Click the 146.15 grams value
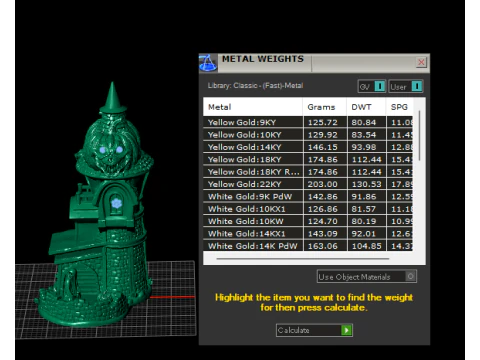This screenshot has height=360, width=480. [x=323, y=147]
